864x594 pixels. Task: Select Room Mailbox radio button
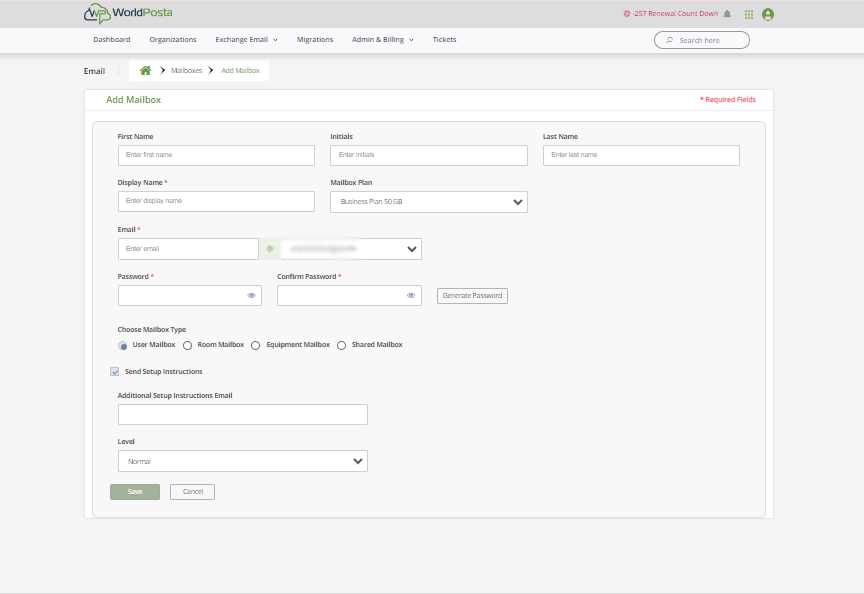click(x=188, y=345)
